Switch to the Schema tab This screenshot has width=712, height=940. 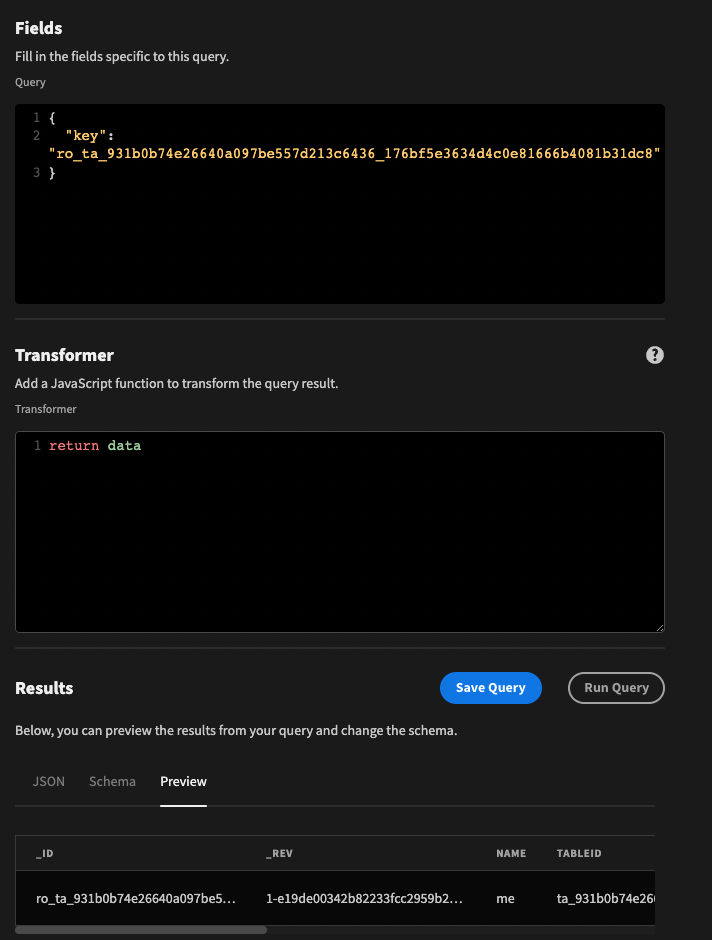tap(111, 781)
